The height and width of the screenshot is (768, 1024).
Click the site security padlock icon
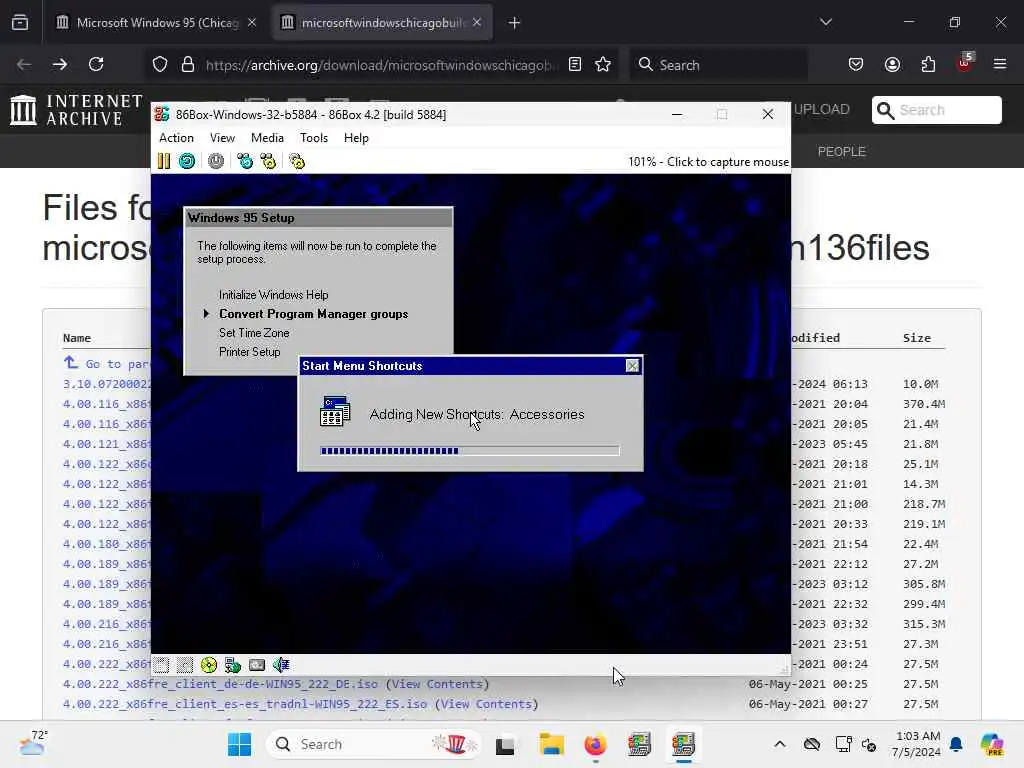point(188,65)
